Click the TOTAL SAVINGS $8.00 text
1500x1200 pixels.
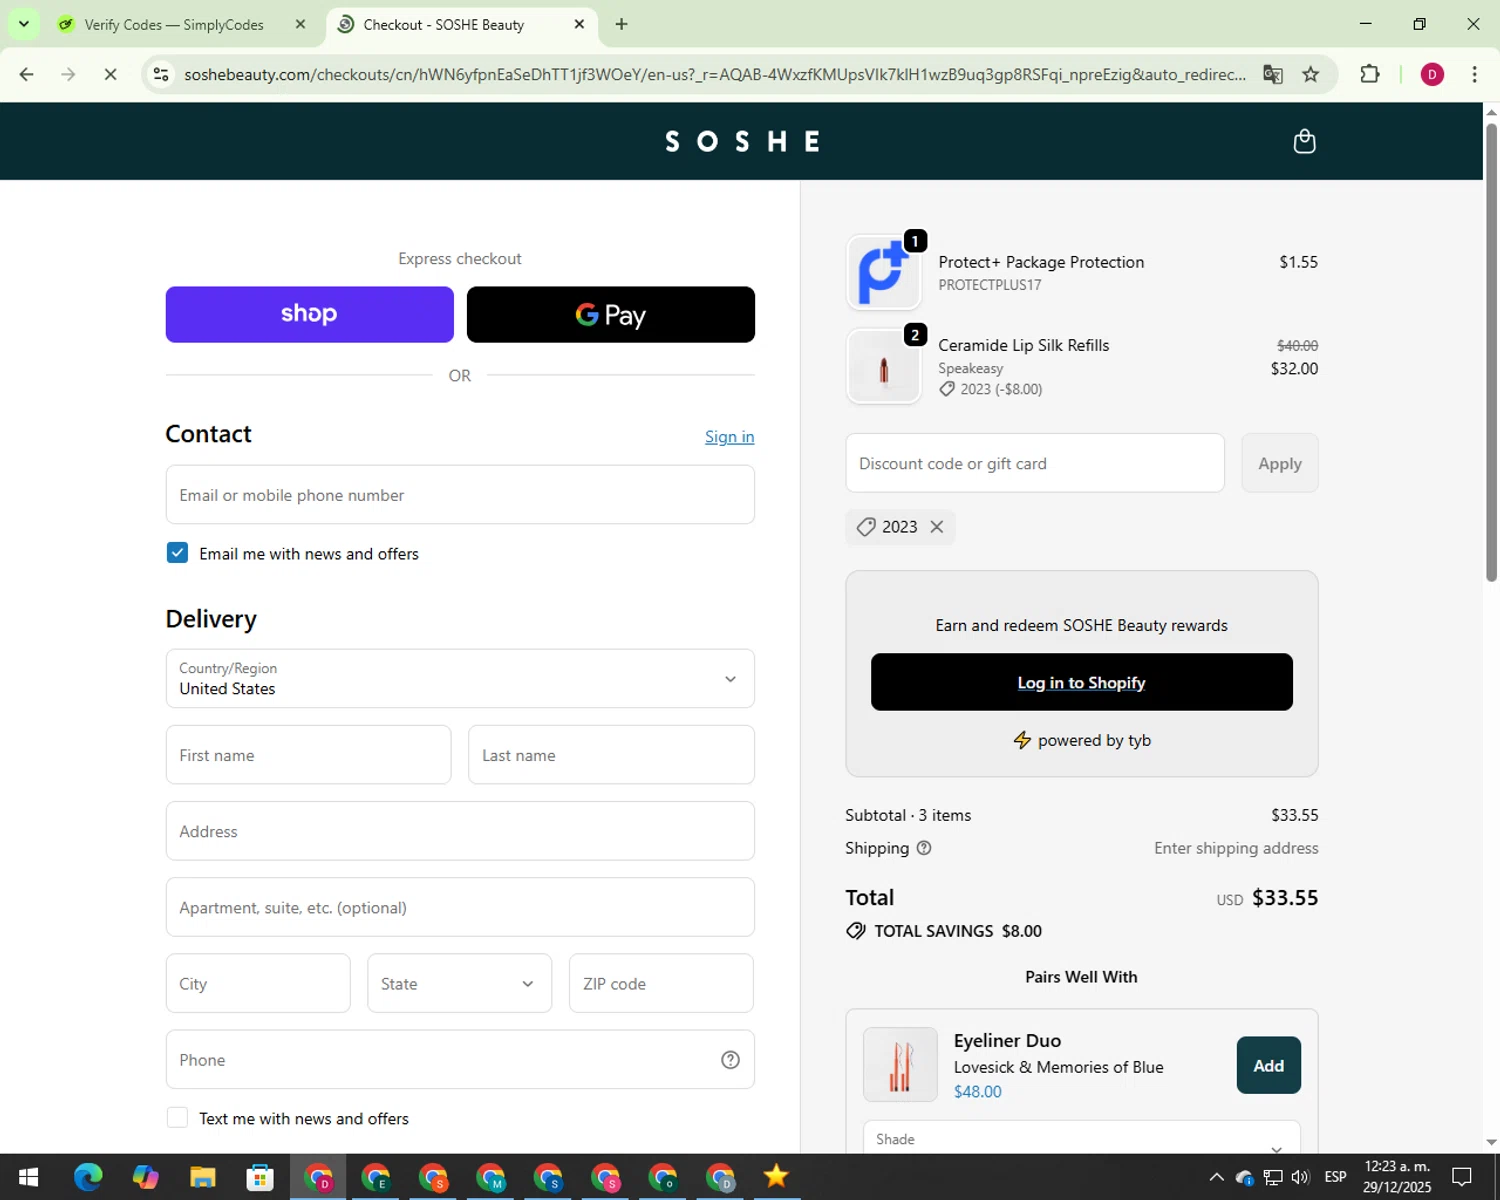[958, 931]
